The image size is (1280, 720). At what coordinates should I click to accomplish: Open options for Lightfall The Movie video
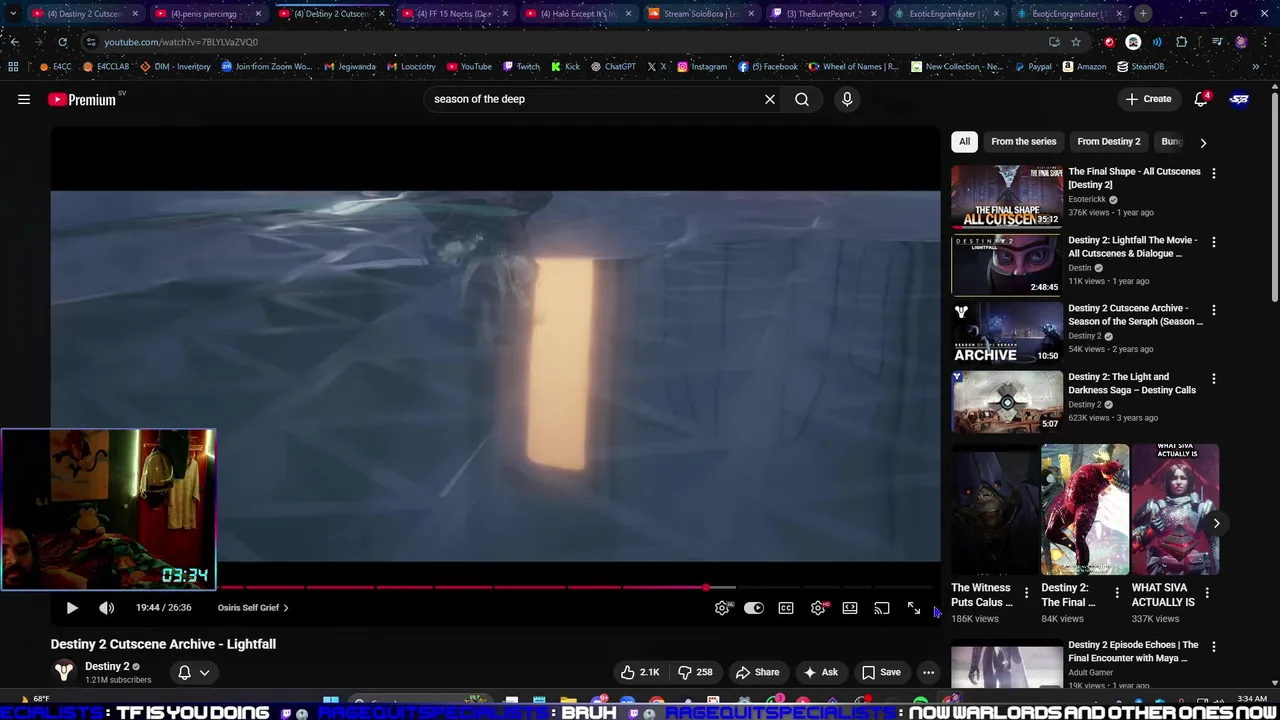1214,242
